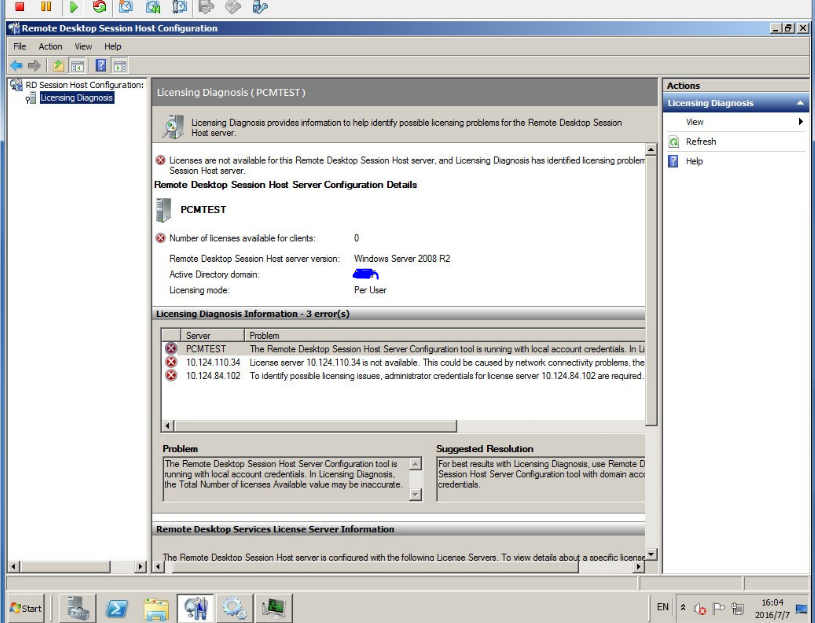Viewport: 815px width, 623px height.
Task: Click the muted volume tray icon
Action: coord(700,608)
